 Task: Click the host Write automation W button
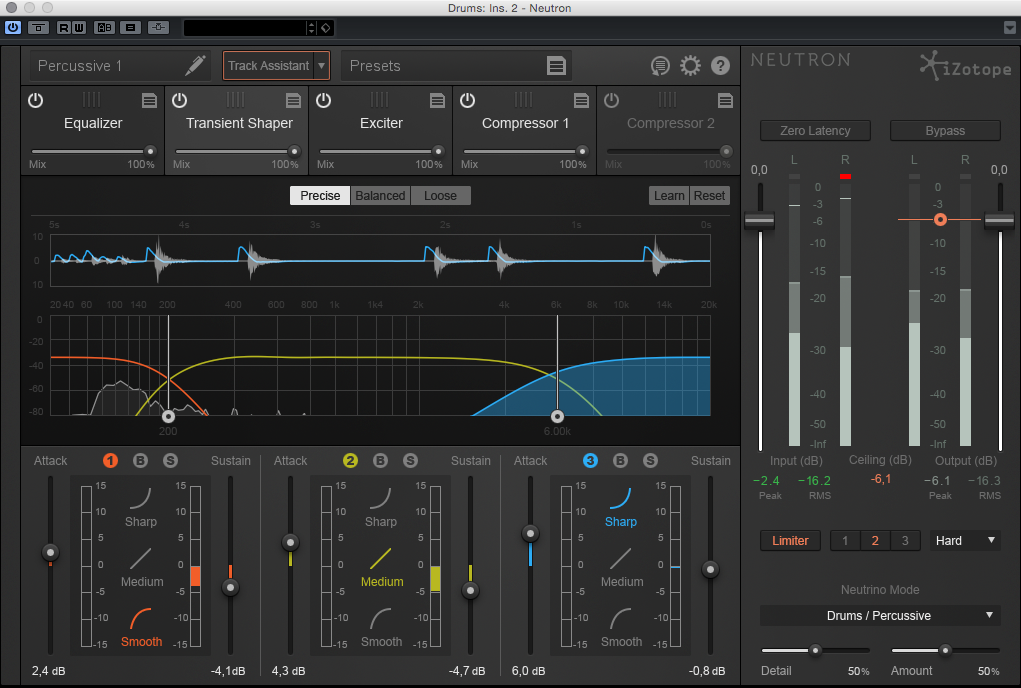[x=78, y=27]
